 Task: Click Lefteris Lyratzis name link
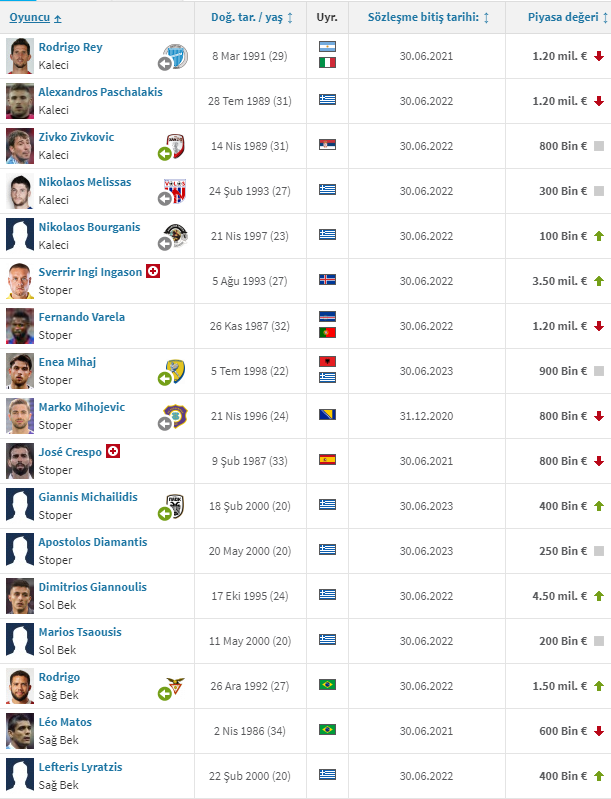coord(81,767)
